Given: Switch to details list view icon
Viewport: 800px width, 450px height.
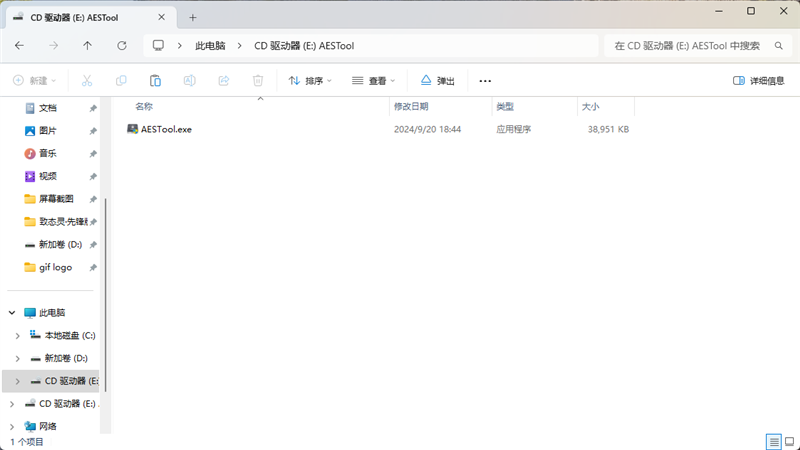Looking at the screenshot, I should [x=773, y=441].
